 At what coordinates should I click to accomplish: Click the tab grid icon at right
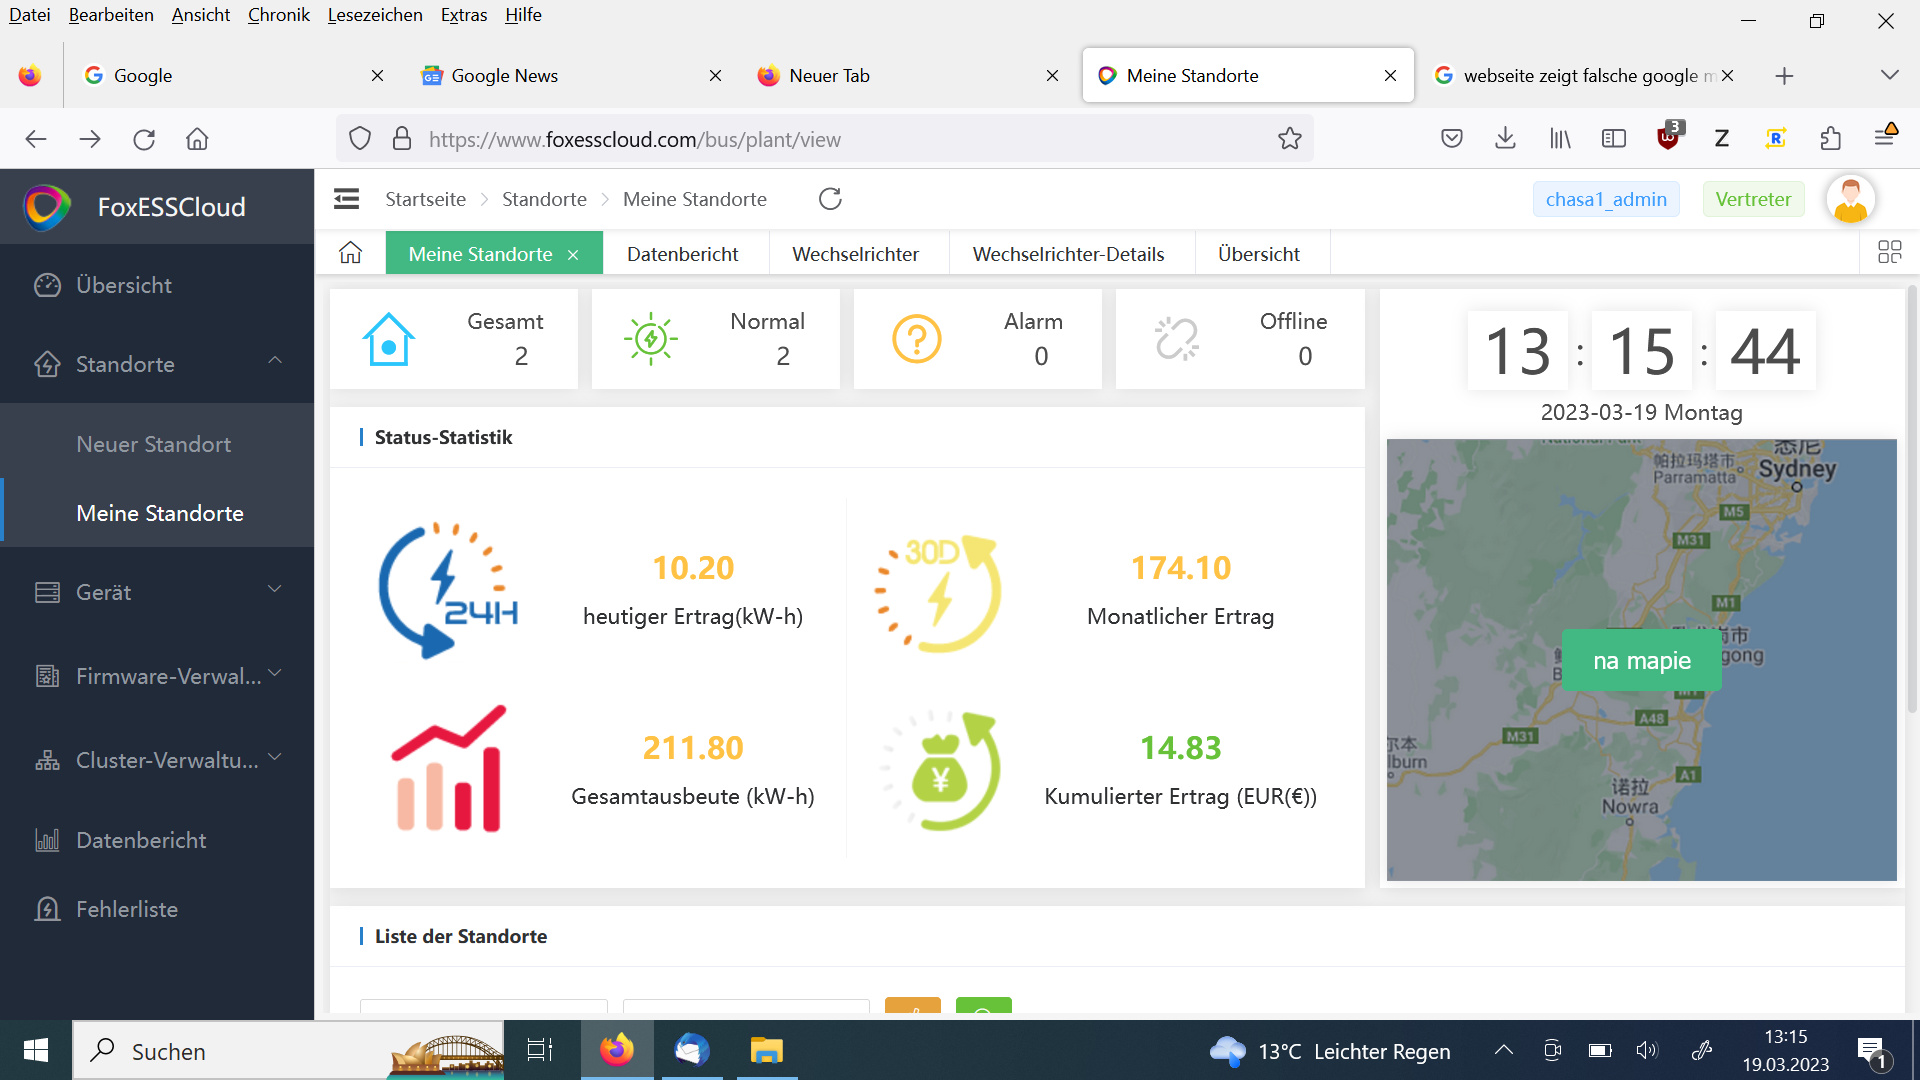pos(1889,252)
